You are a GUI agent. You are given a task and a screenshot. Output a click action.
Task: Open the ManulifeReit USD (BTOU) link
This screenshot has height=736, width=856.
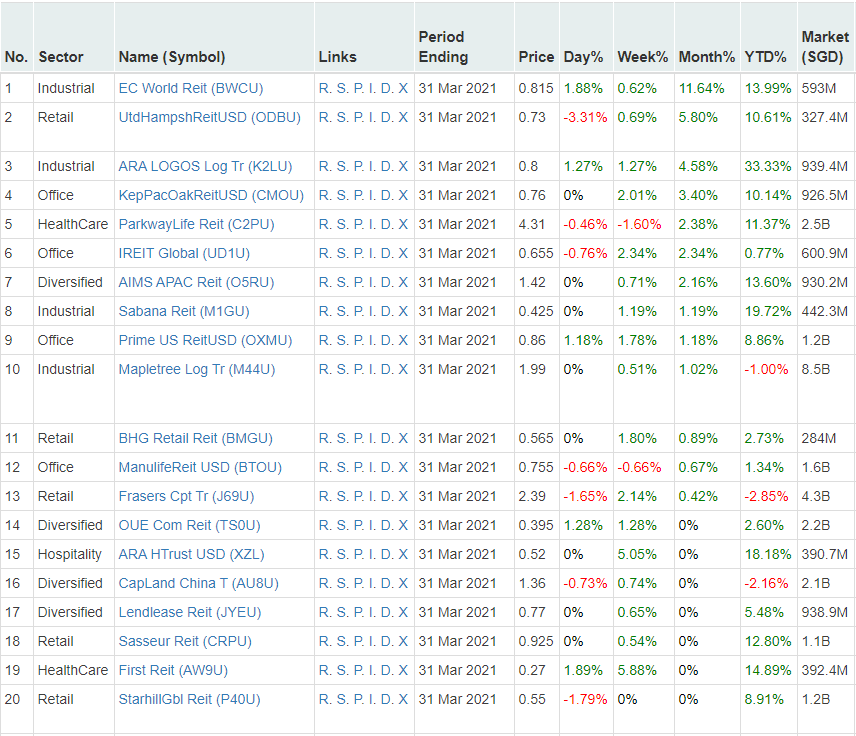point(200,467)
